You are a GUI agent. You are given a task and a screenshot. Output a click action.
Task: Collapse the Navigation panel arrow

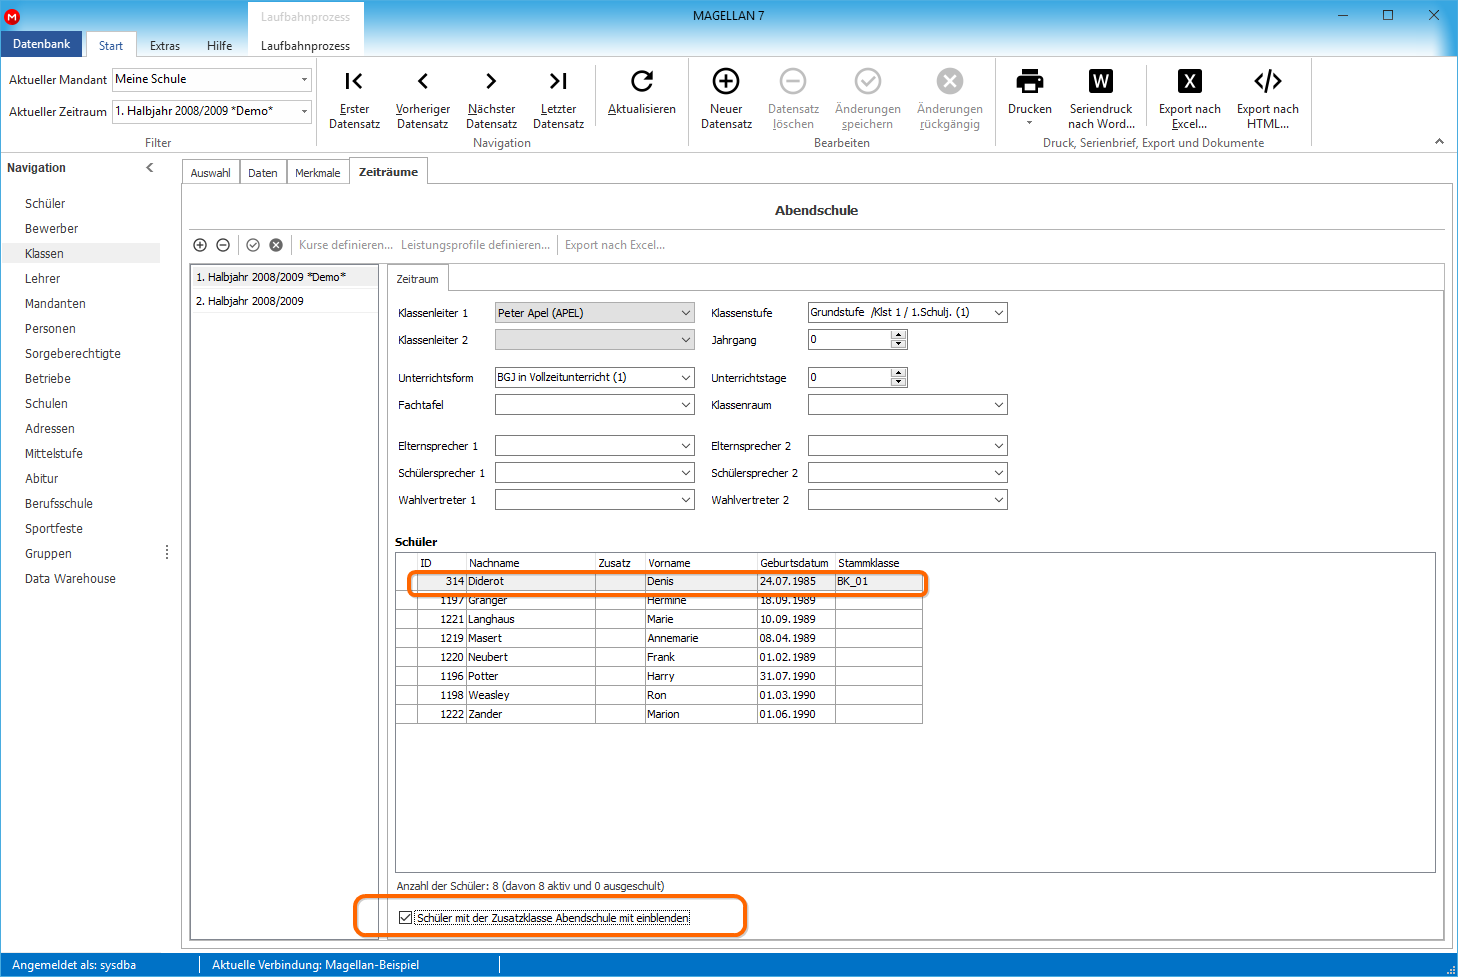click(150, 168)
